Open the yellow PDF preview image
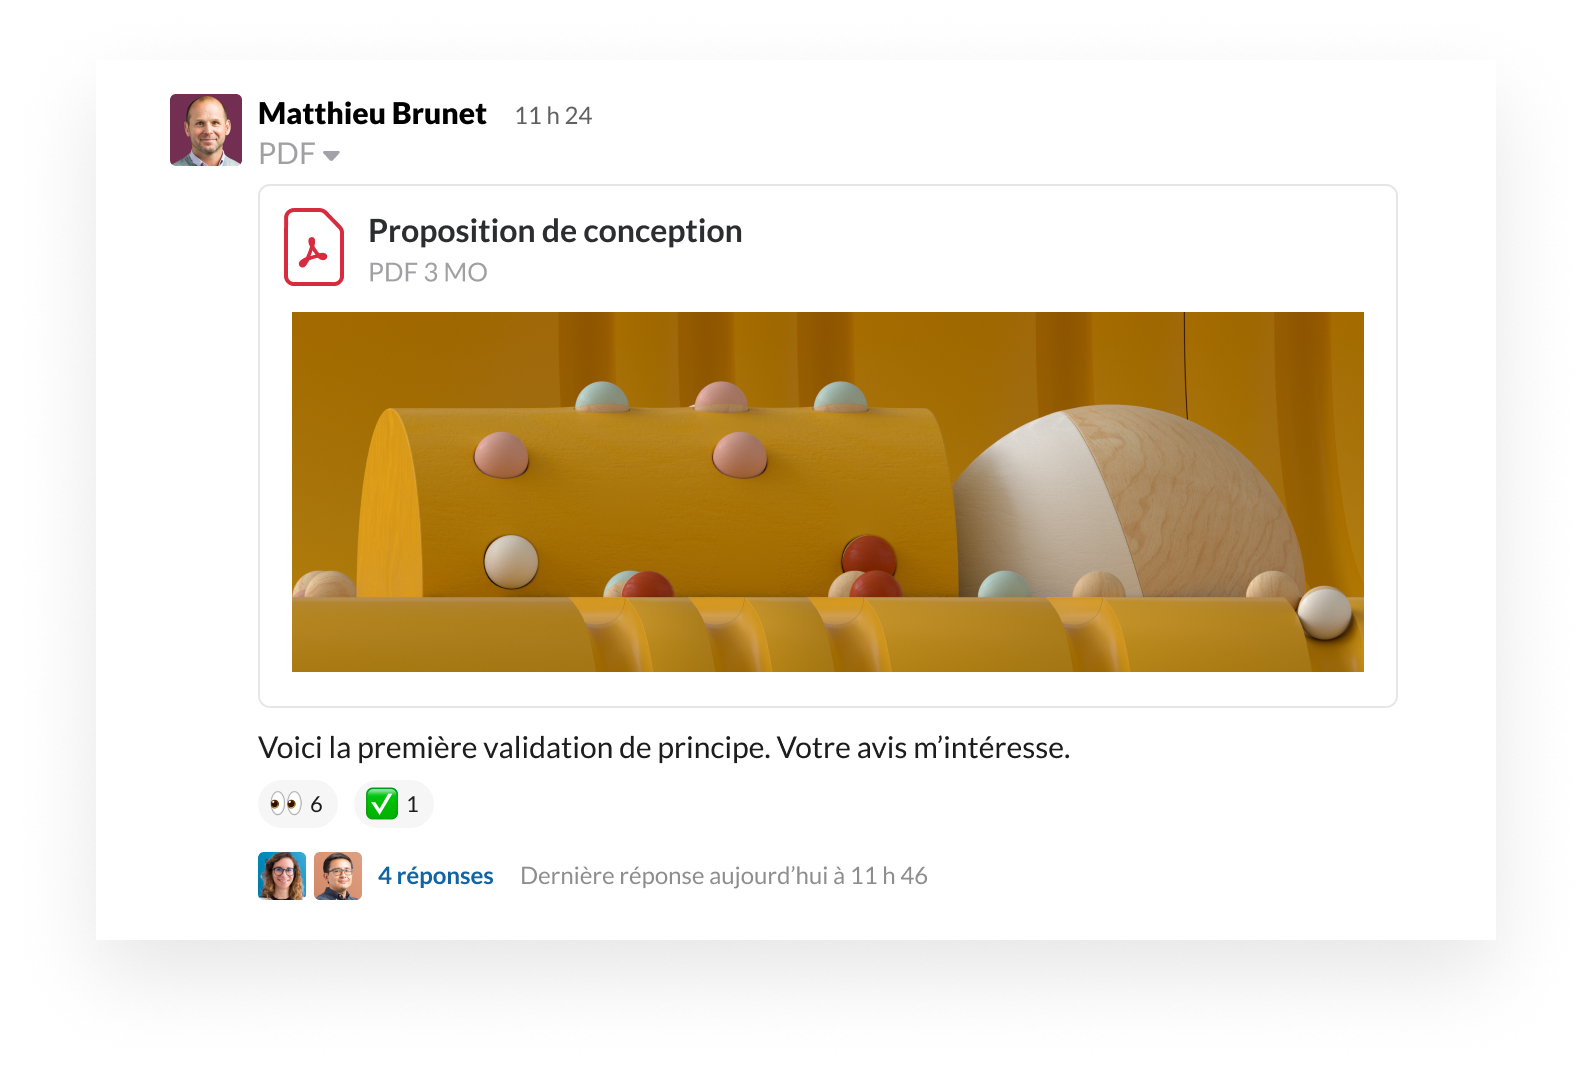 coord(828,492)
